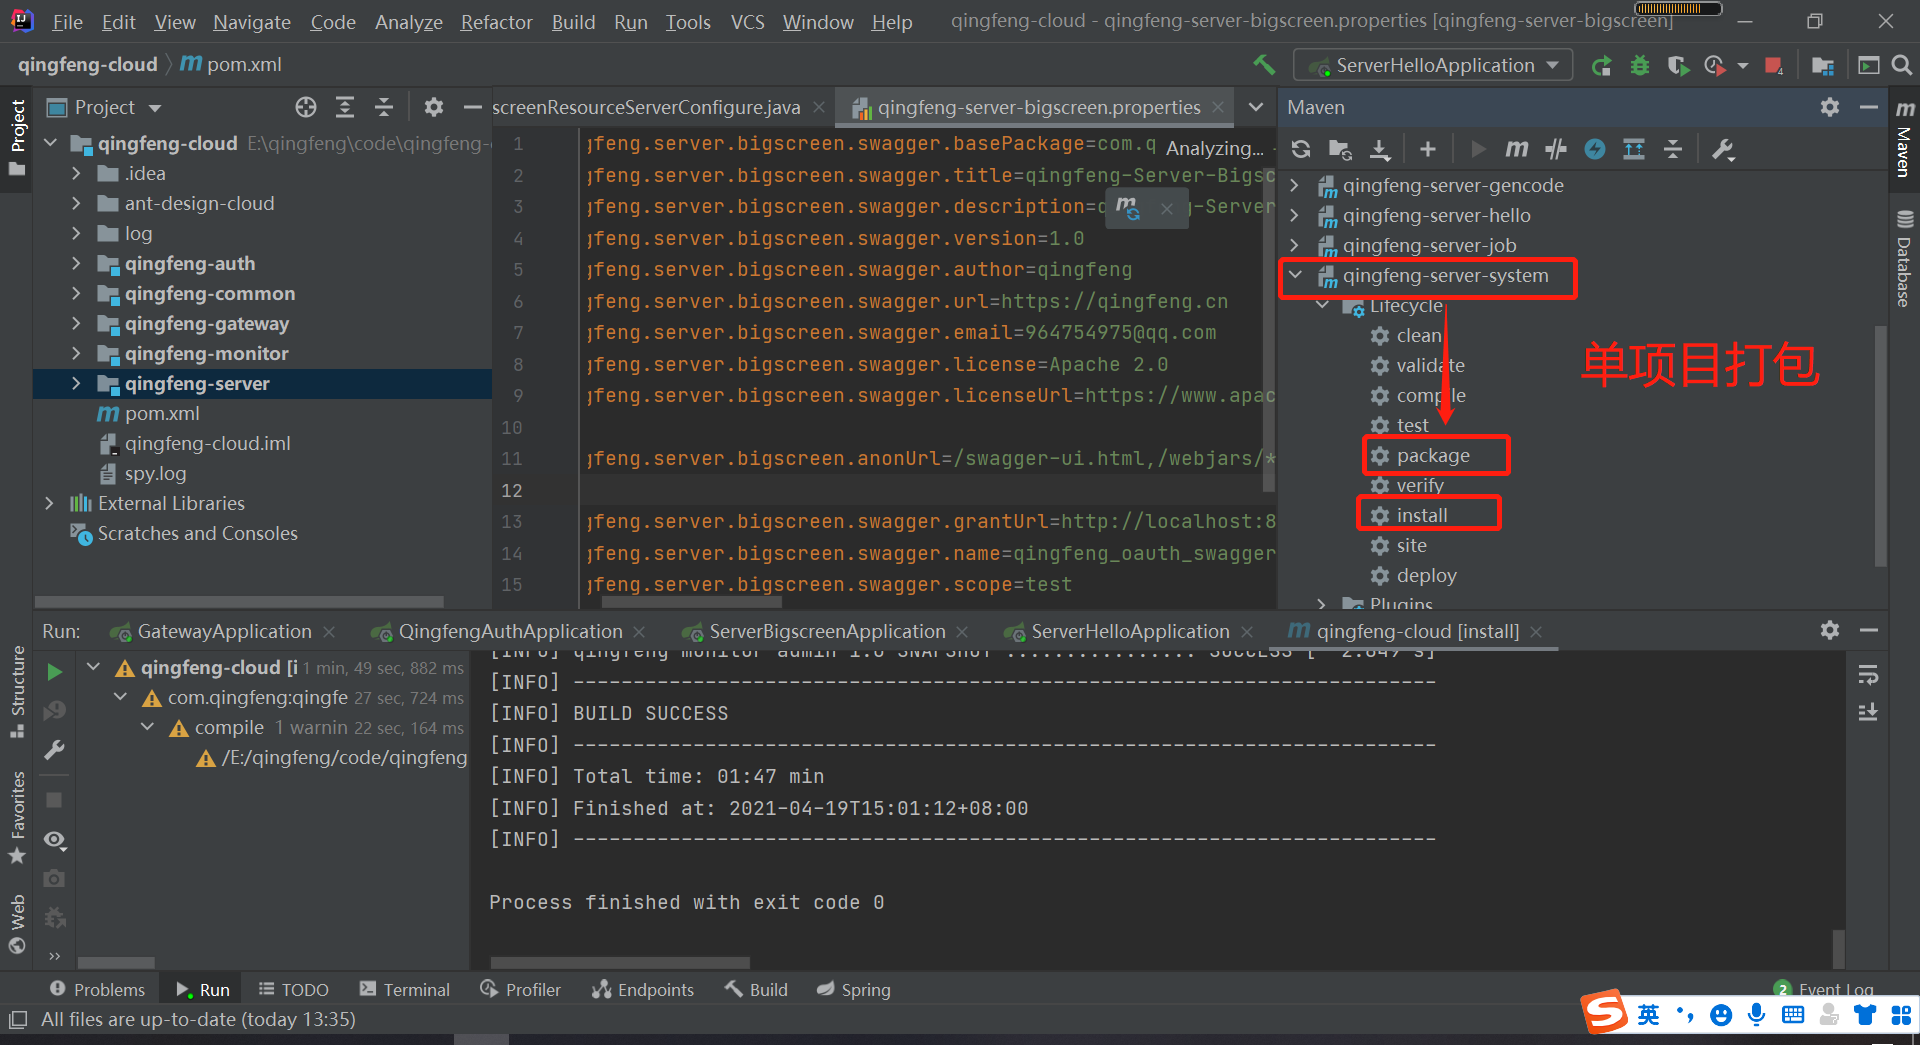Open ServerHelloApplication run configuration dropdown

pos(1433,65)
